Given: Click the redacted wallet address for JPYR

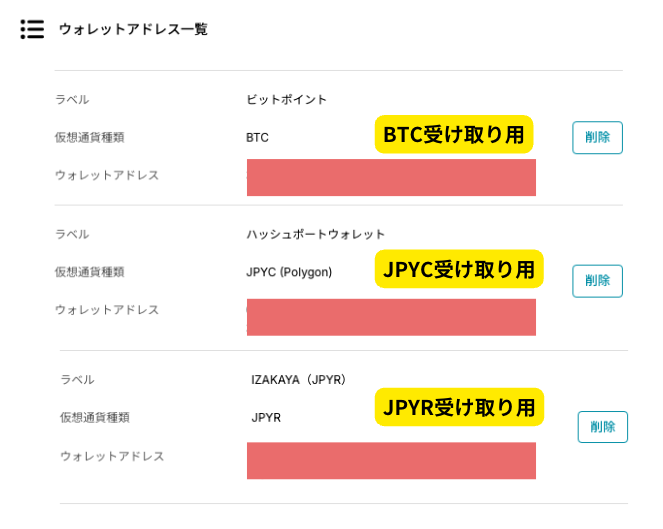Looking at the screenshot, I should [391, 461].
